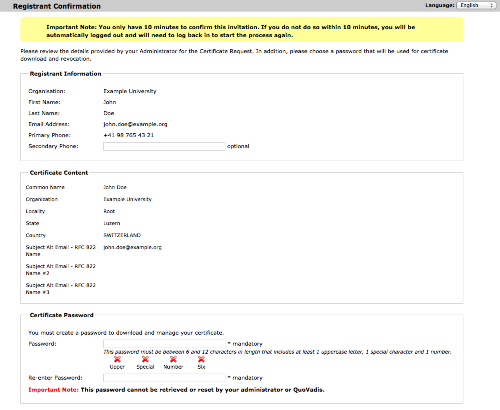Click the red X above Number
This screenshot has height=410, width=500.
pyautogui.click(x=173, y=359)
